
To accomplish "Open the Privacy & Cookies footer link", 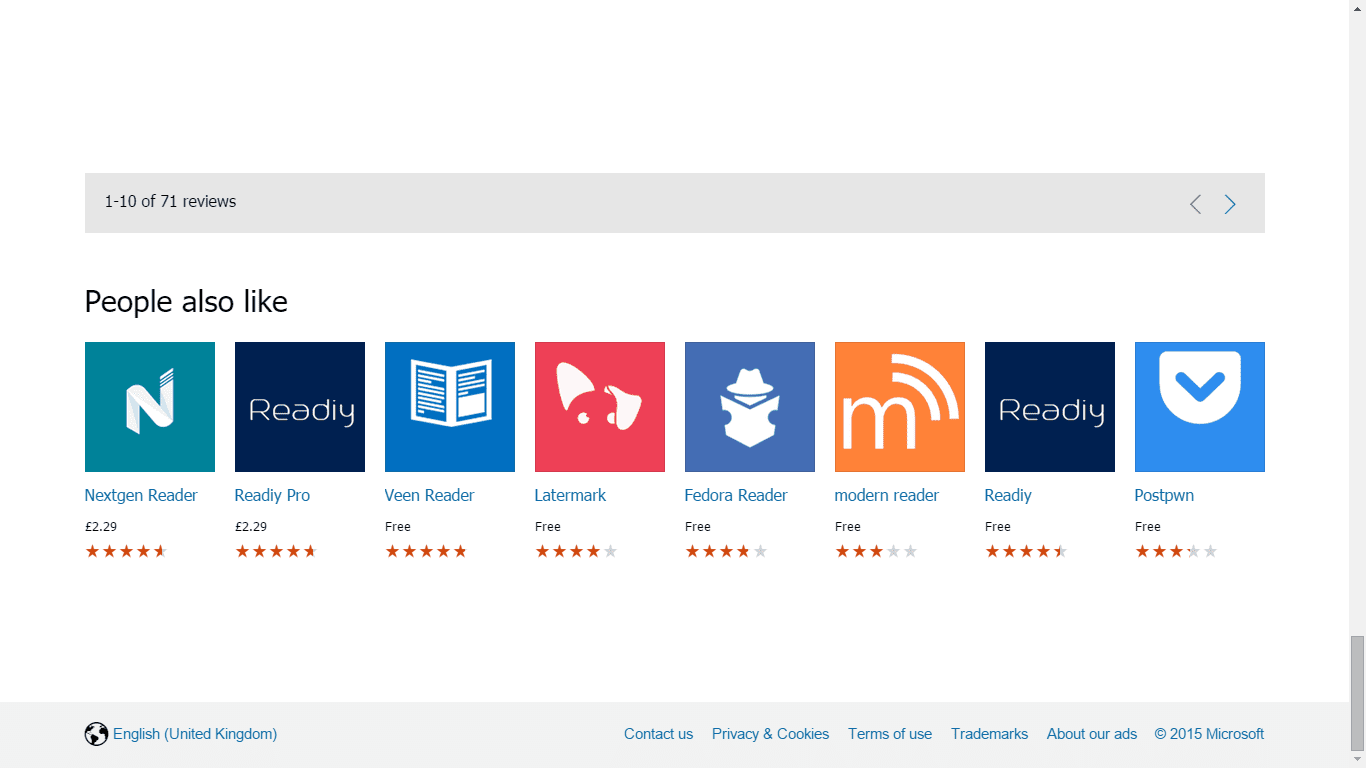I will tap(770, 734).
